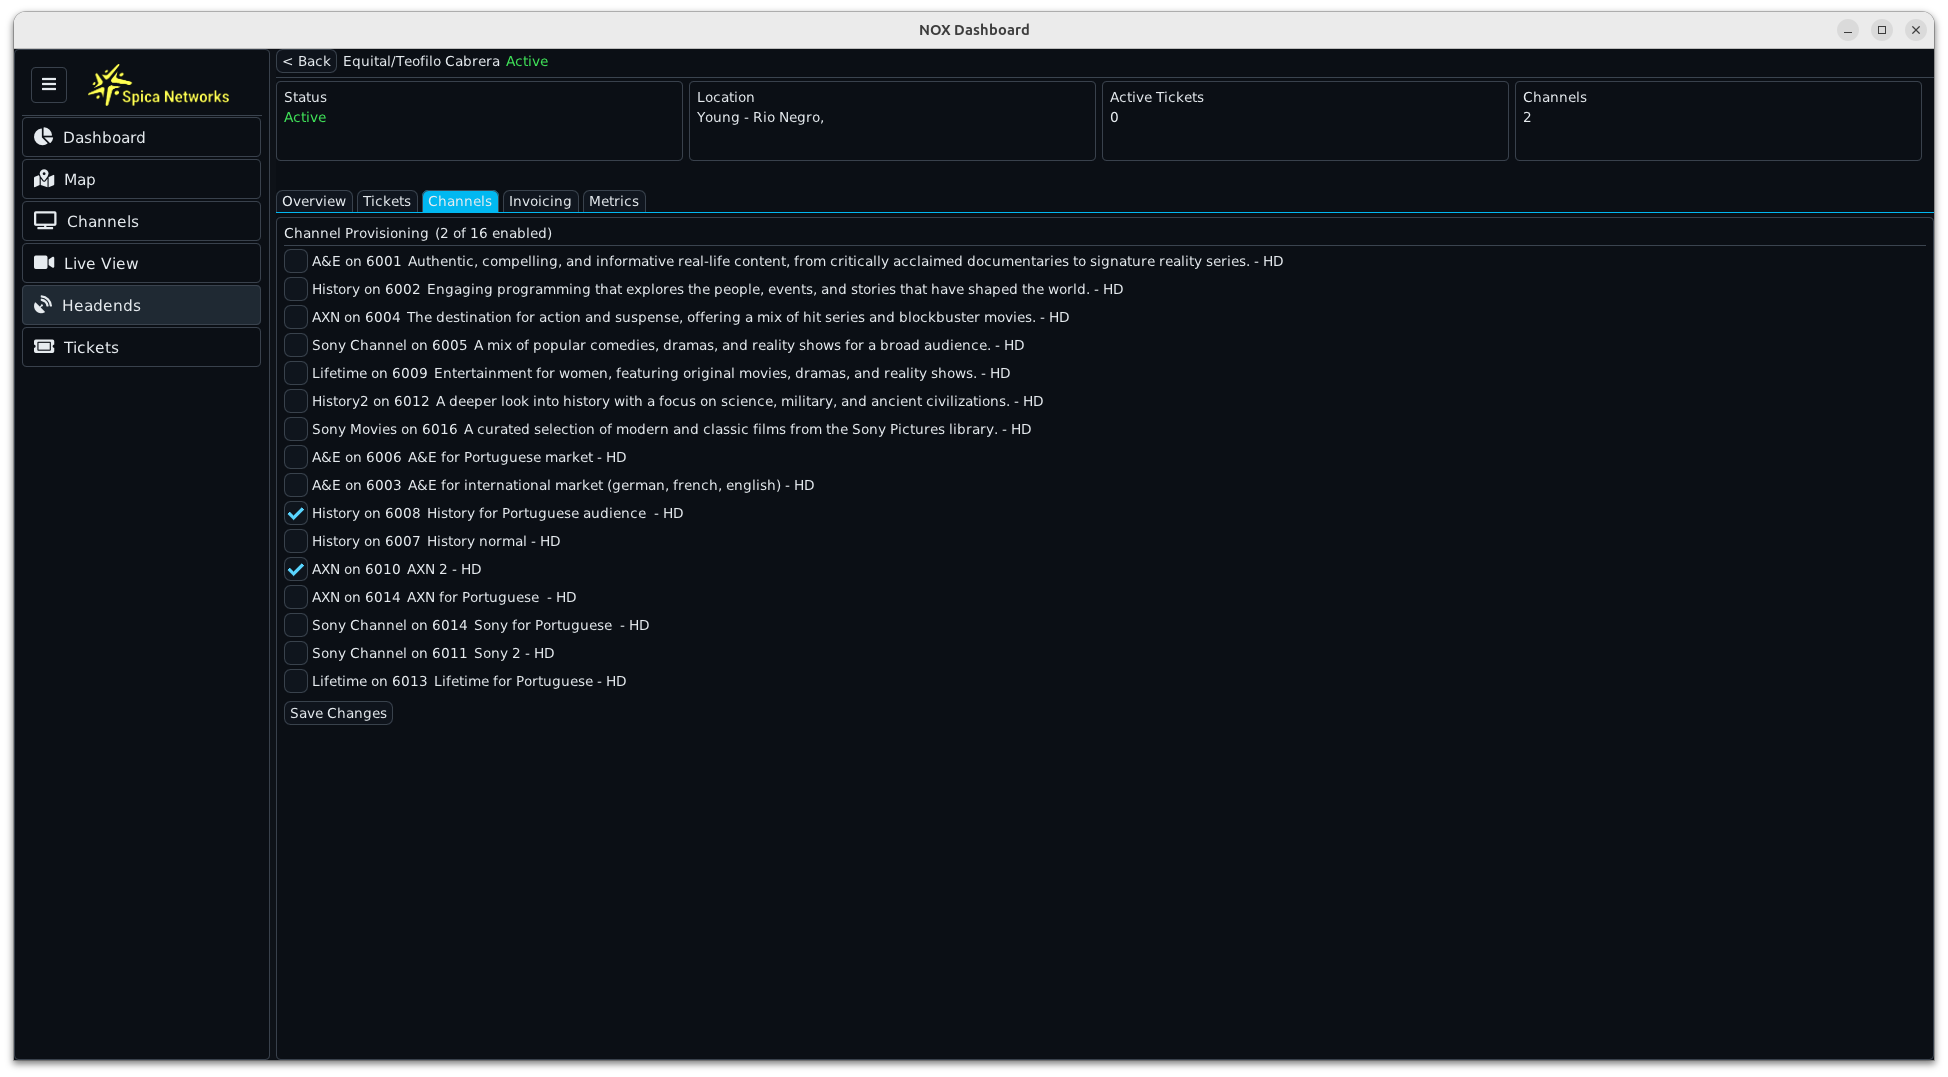This screenshot has width=1948, height=1077.
Task: Click "Sony for Portuguese" description text
Action: pos(543,625)
